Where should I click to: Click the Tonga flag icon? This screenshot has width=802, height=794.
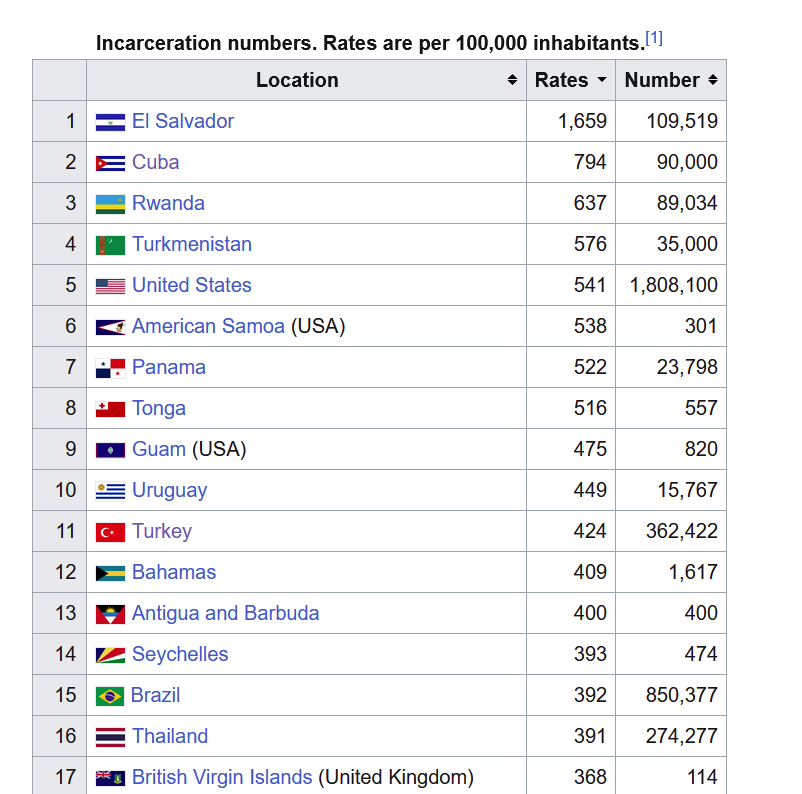tap(110, 409)
